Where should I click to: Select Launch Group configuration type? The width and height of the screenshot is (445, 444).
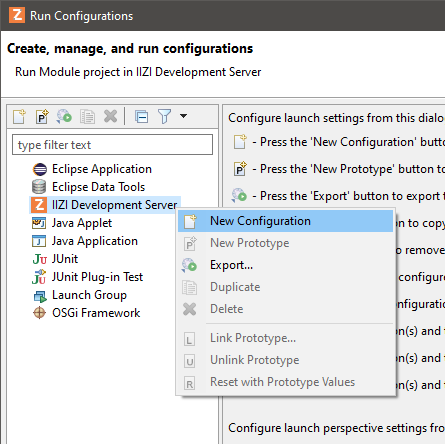pos(89,295)
